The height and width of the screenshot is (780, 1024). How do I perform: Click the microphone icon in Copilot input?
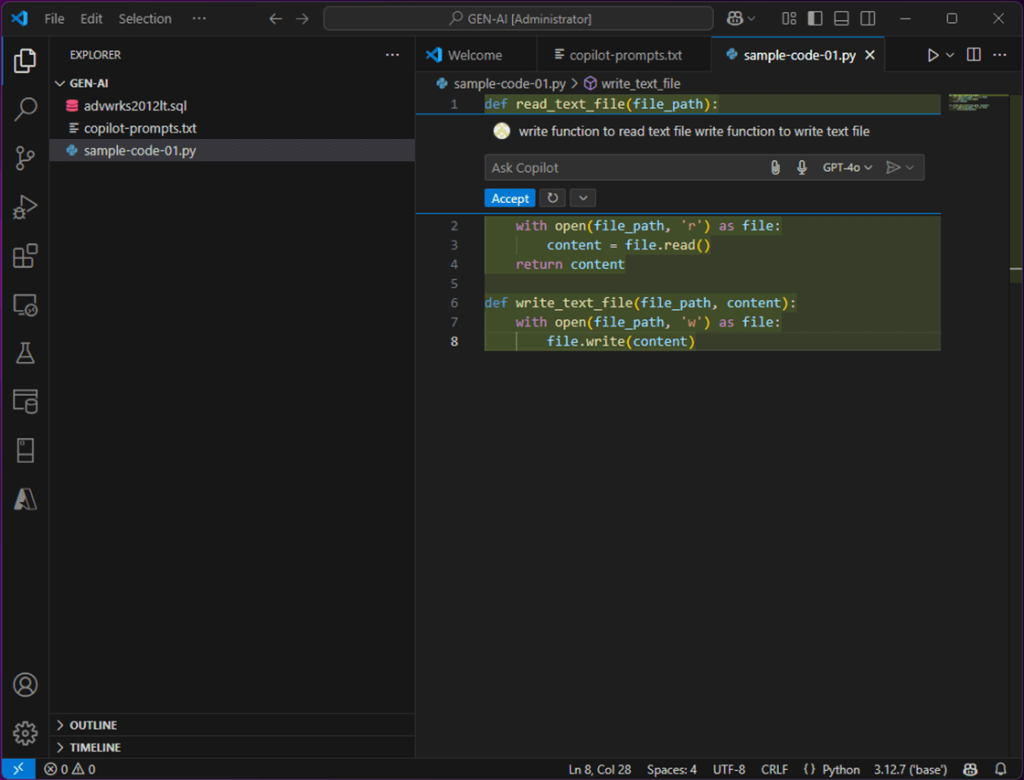pyautogui.click(x=801, y=167)
